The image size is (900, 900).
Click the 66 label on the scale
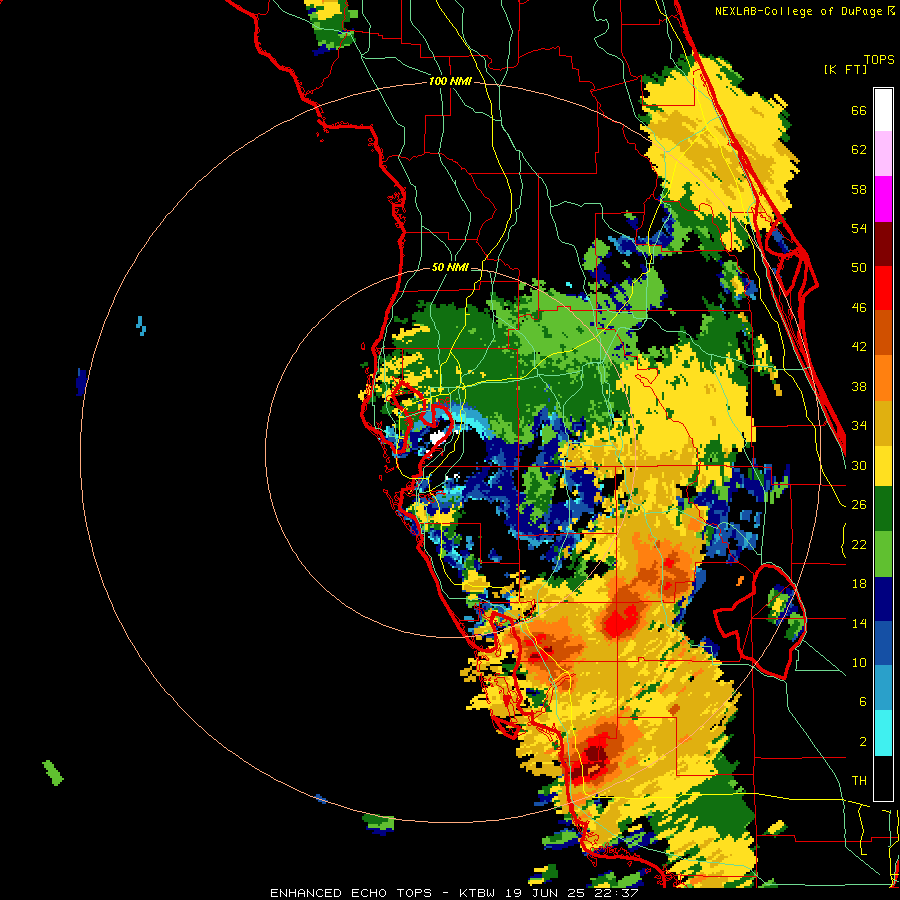tap(859, 111)
